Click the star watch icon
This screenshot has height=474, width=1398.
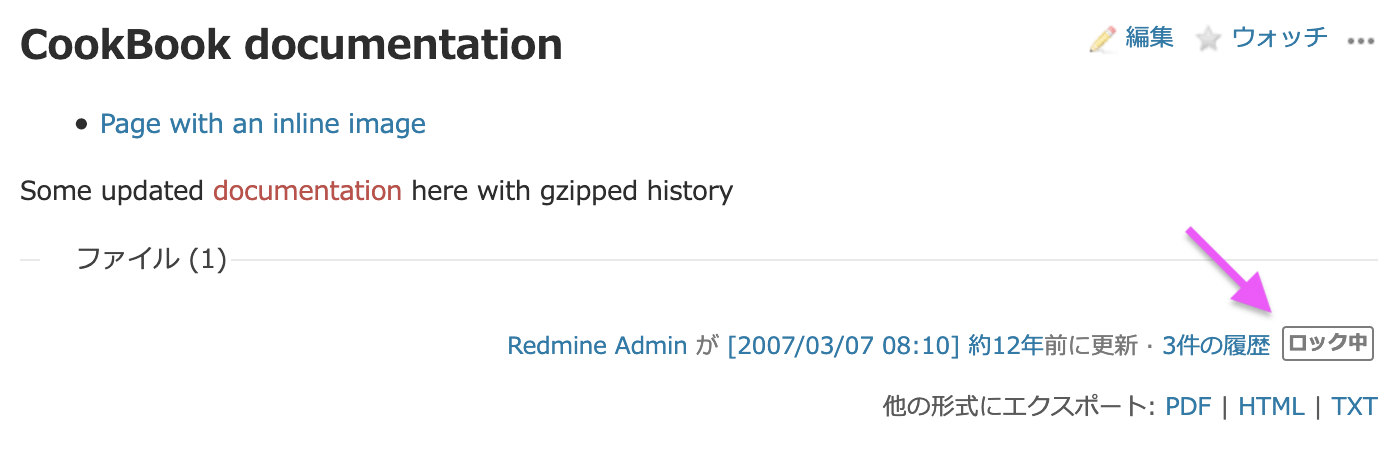click(x=1209, y=40)
